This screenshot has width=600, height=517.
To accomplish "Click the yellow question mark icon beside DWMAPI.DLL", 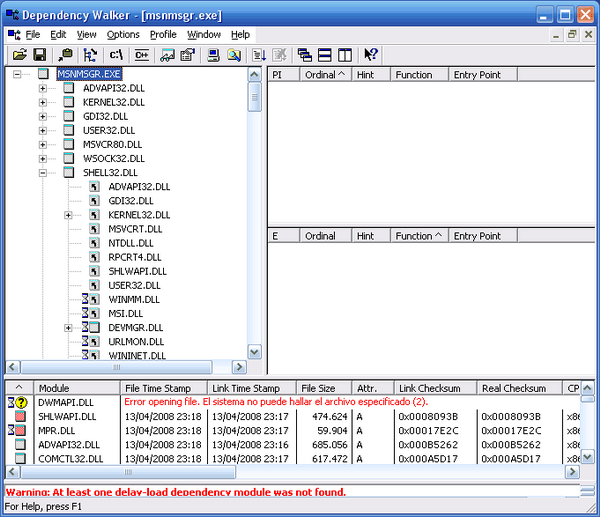I will (x=21, y=402).
